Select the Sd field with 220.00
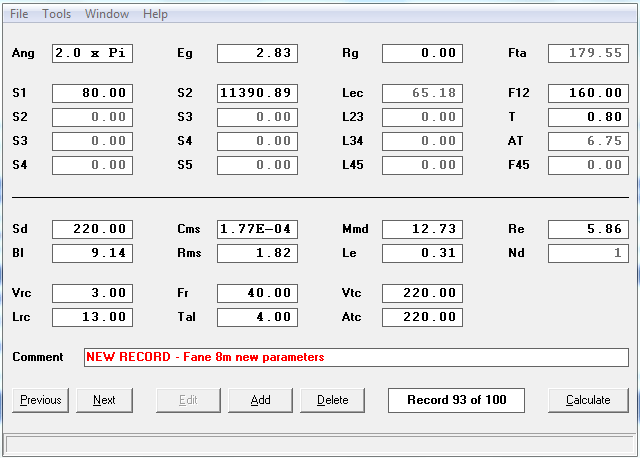The width and height of the screenshot is (640, 458). [x=92, y=229]
